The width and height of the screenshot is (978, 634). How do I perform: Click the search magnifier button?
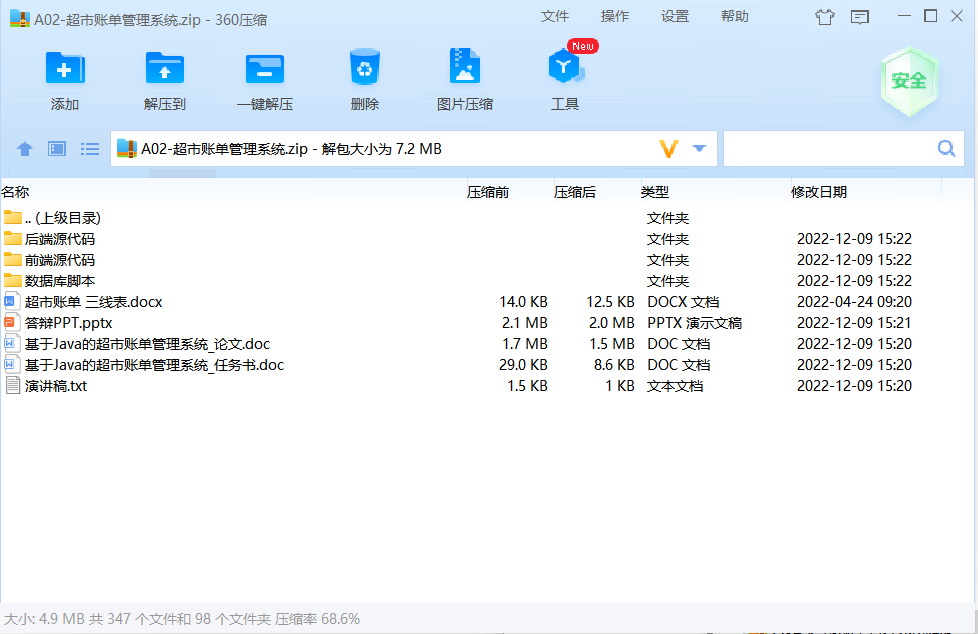[x=946, y=149]
